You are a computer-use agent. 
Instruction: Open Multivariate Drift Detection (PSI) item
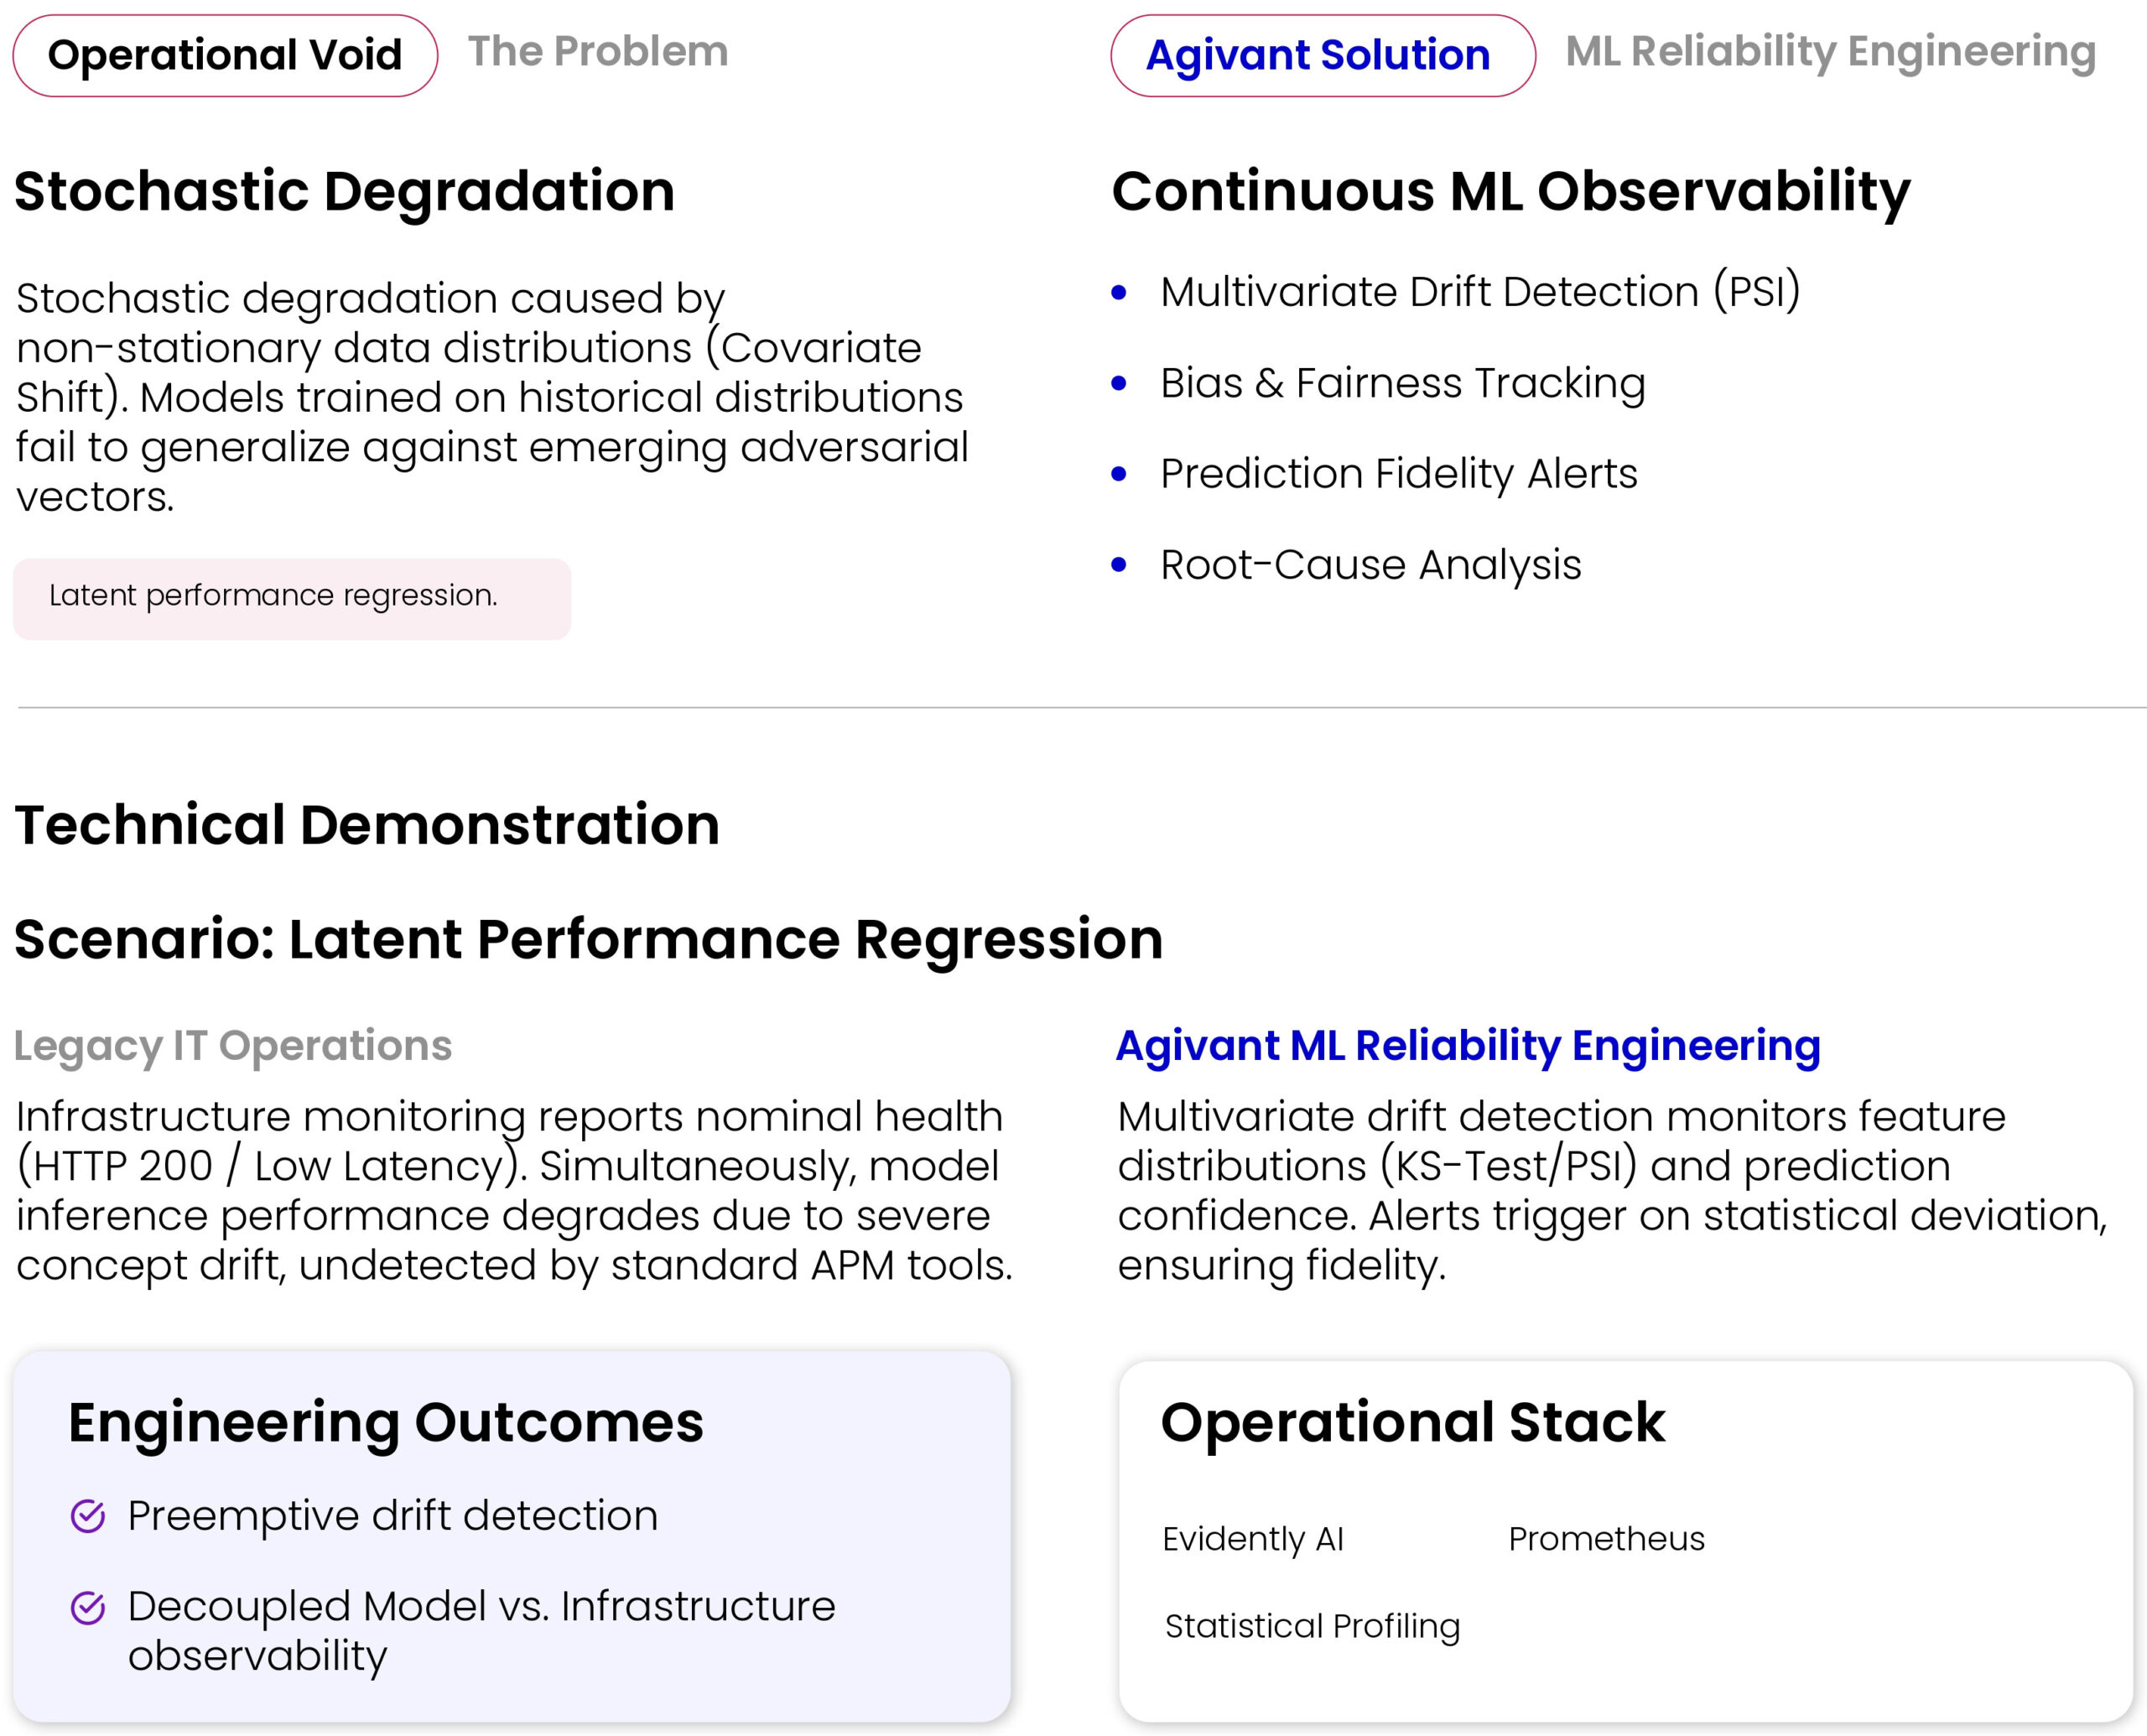[1480, 292]
